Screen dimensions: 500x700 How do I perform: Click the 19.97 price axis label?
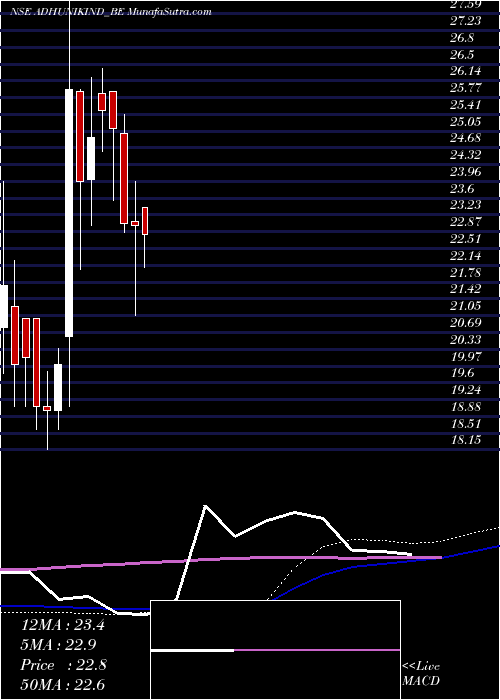click(x=465, y=357)
